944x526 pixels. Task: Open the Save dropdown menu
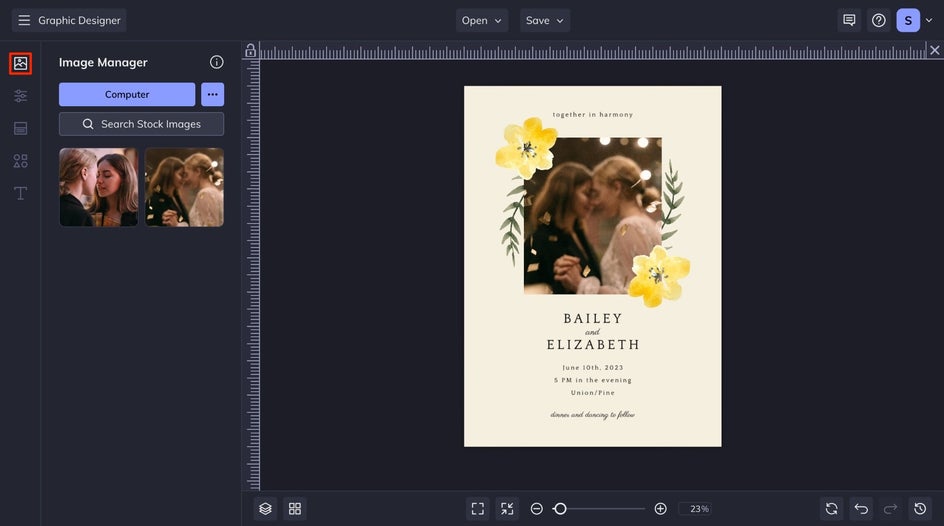(x=545, y=20)
